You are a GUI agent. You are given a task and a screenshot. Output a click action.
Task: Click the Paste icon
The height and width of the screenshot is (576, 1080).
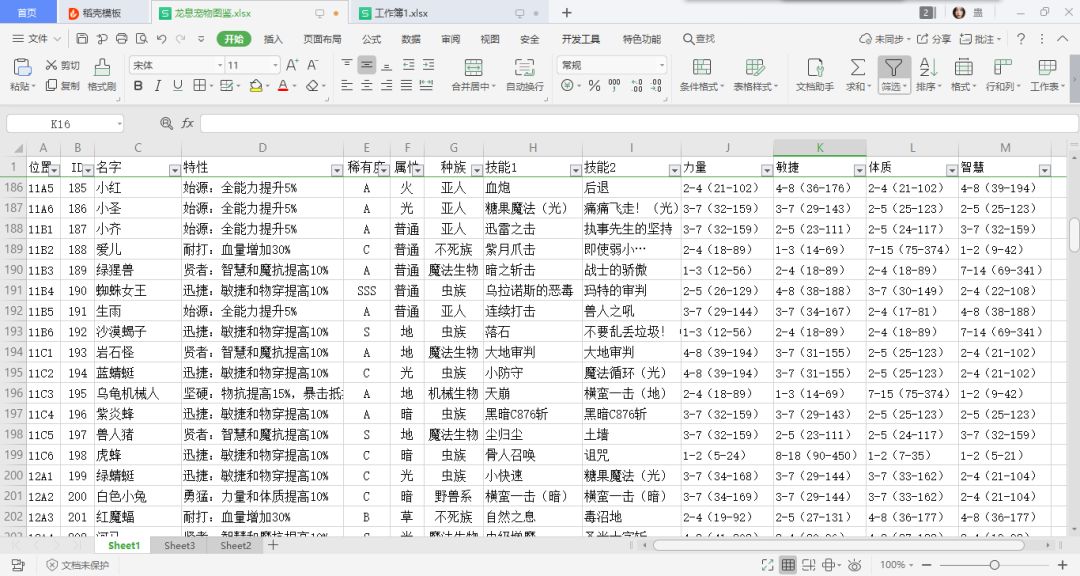(x=22, y=68)
